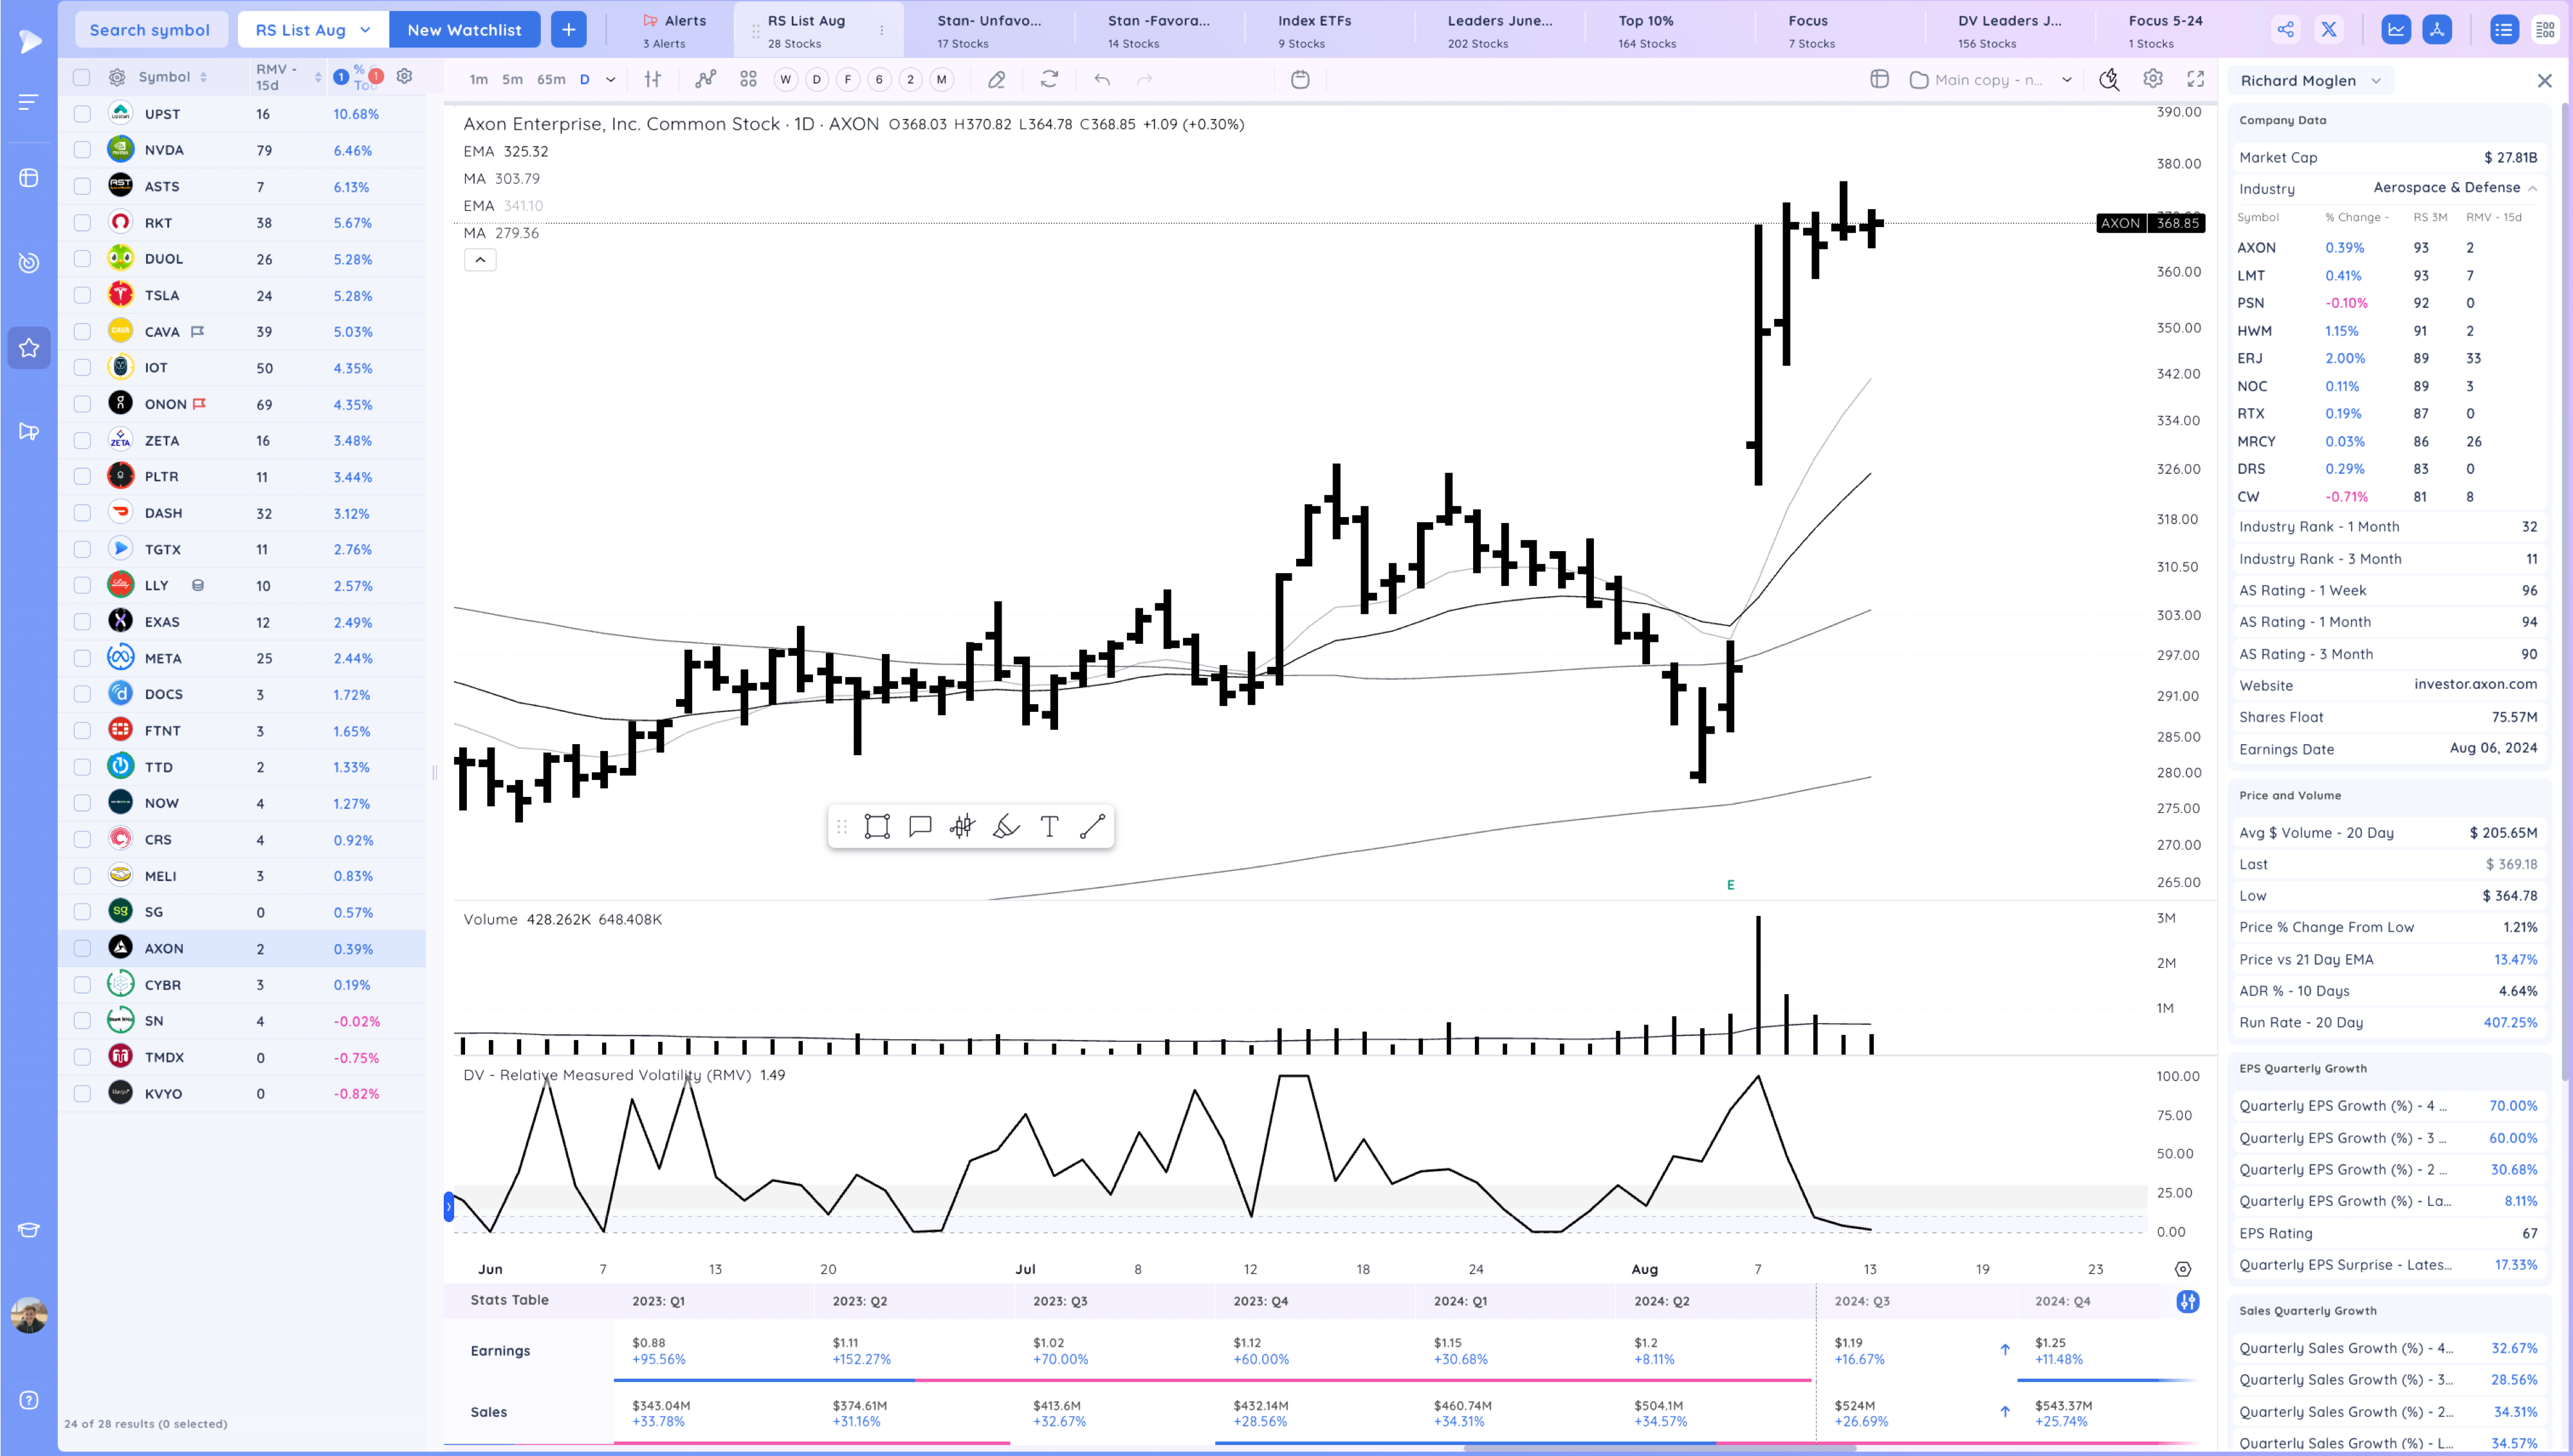Open the Focus watchlist tab
The width and height of the screenshot is (2573, 1456).
1808,29
